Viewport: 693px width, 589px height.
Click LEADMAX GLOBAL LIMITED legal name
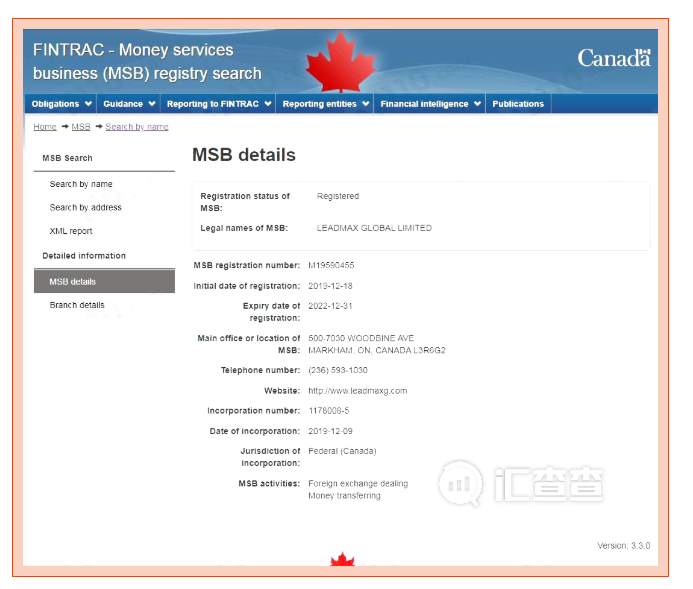(374, 228)
